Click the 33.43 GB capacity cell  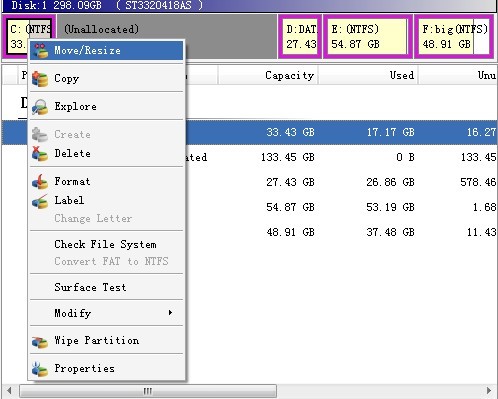[290, 132]
